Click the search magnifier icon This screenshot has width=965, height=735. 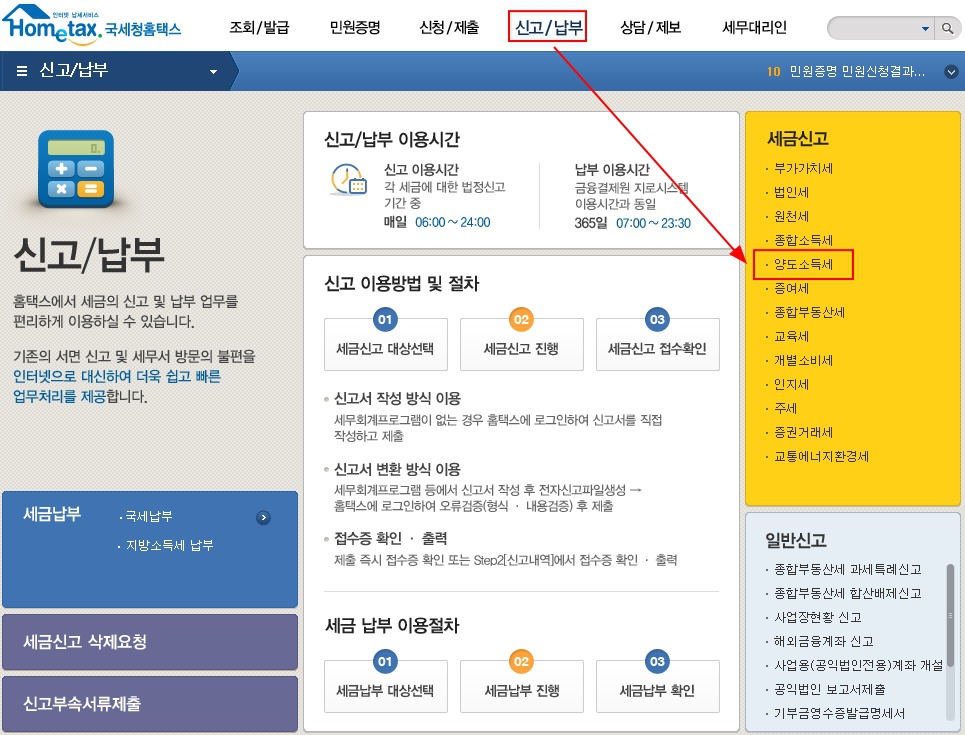(x=948, y=28)
